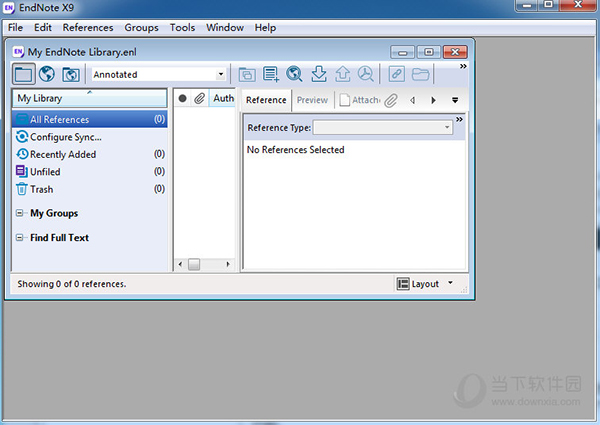Open reference panel options dropdown arrow
600x425 pixels.
[455, 100]
